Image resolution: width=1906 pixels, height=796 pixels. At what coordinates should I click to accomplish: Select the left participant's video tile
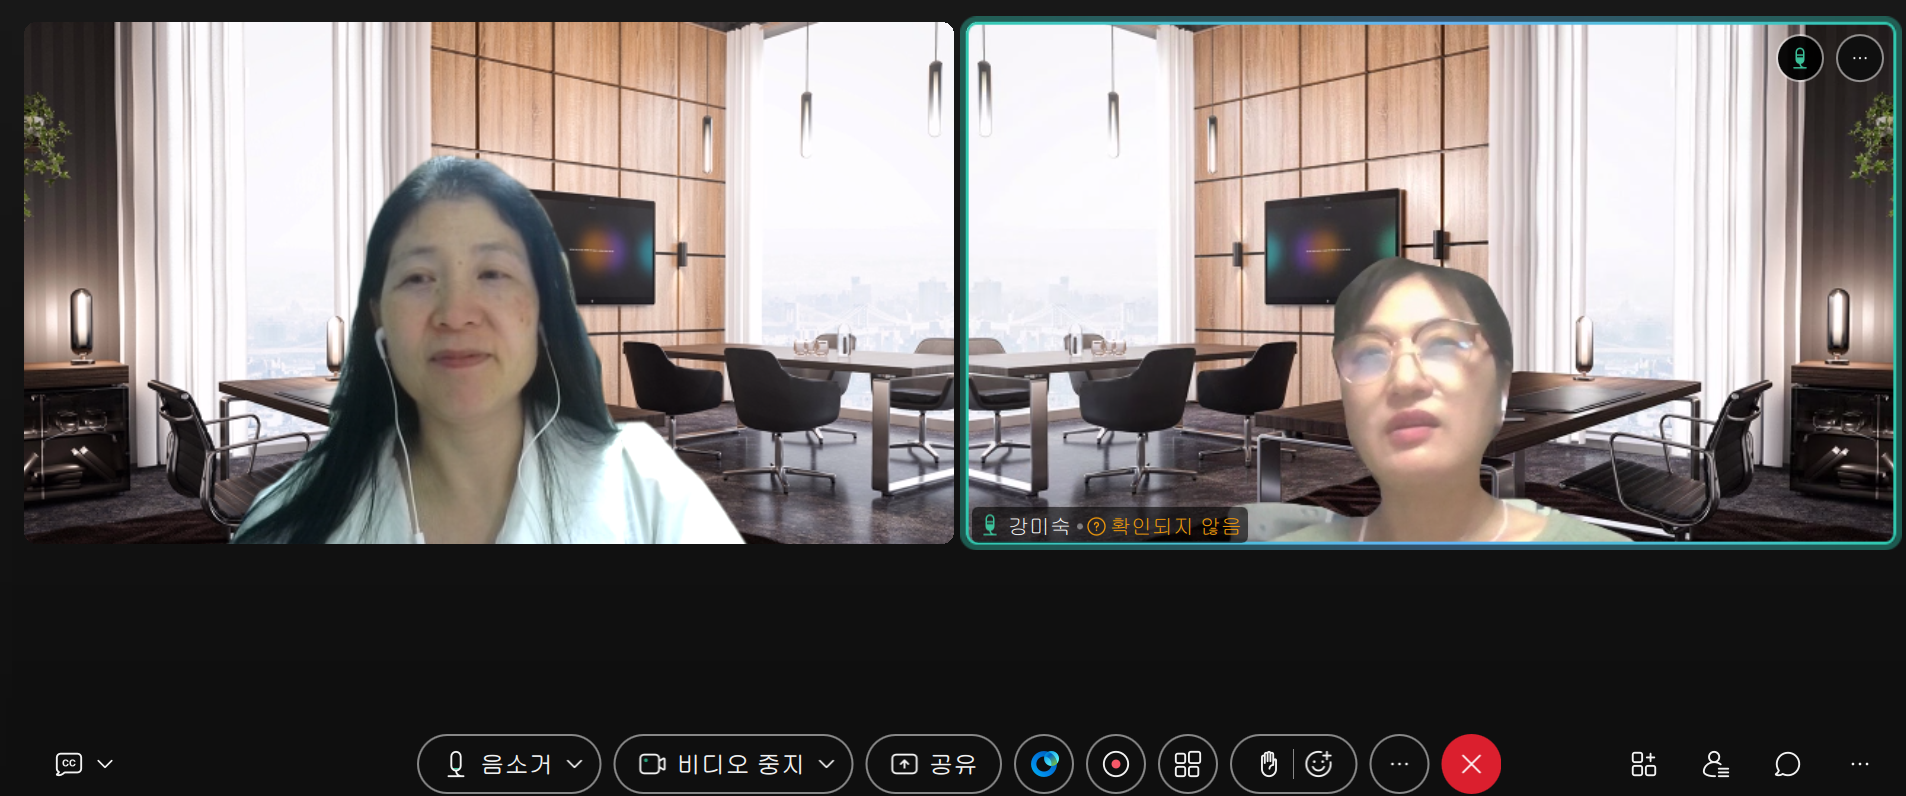[488, 283]
